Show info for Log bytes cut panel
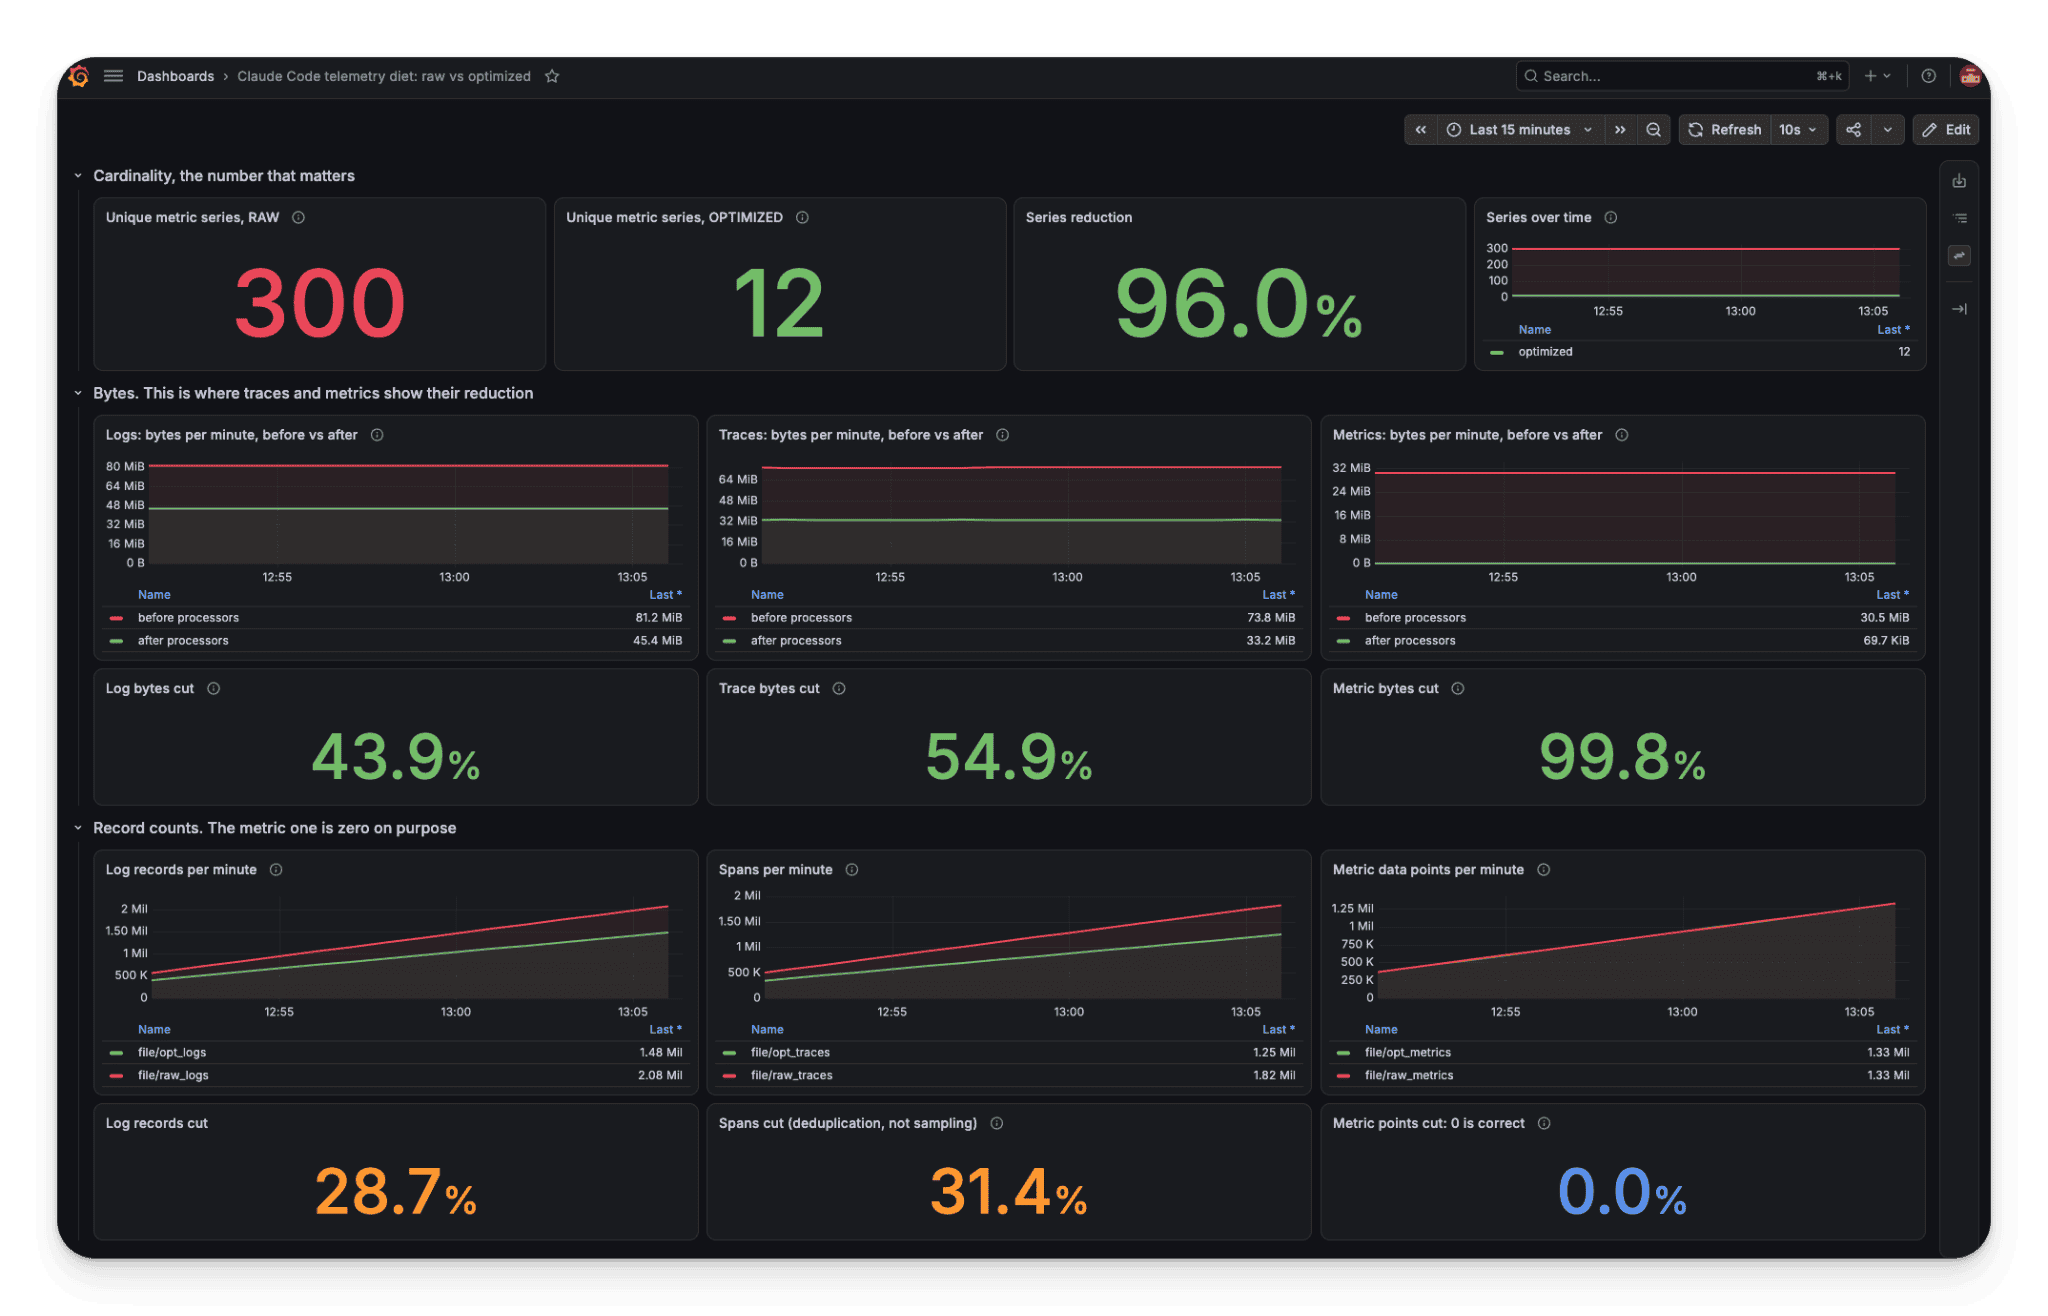This screenshot has width=2048, height=1316. click(x=214, y=689)
